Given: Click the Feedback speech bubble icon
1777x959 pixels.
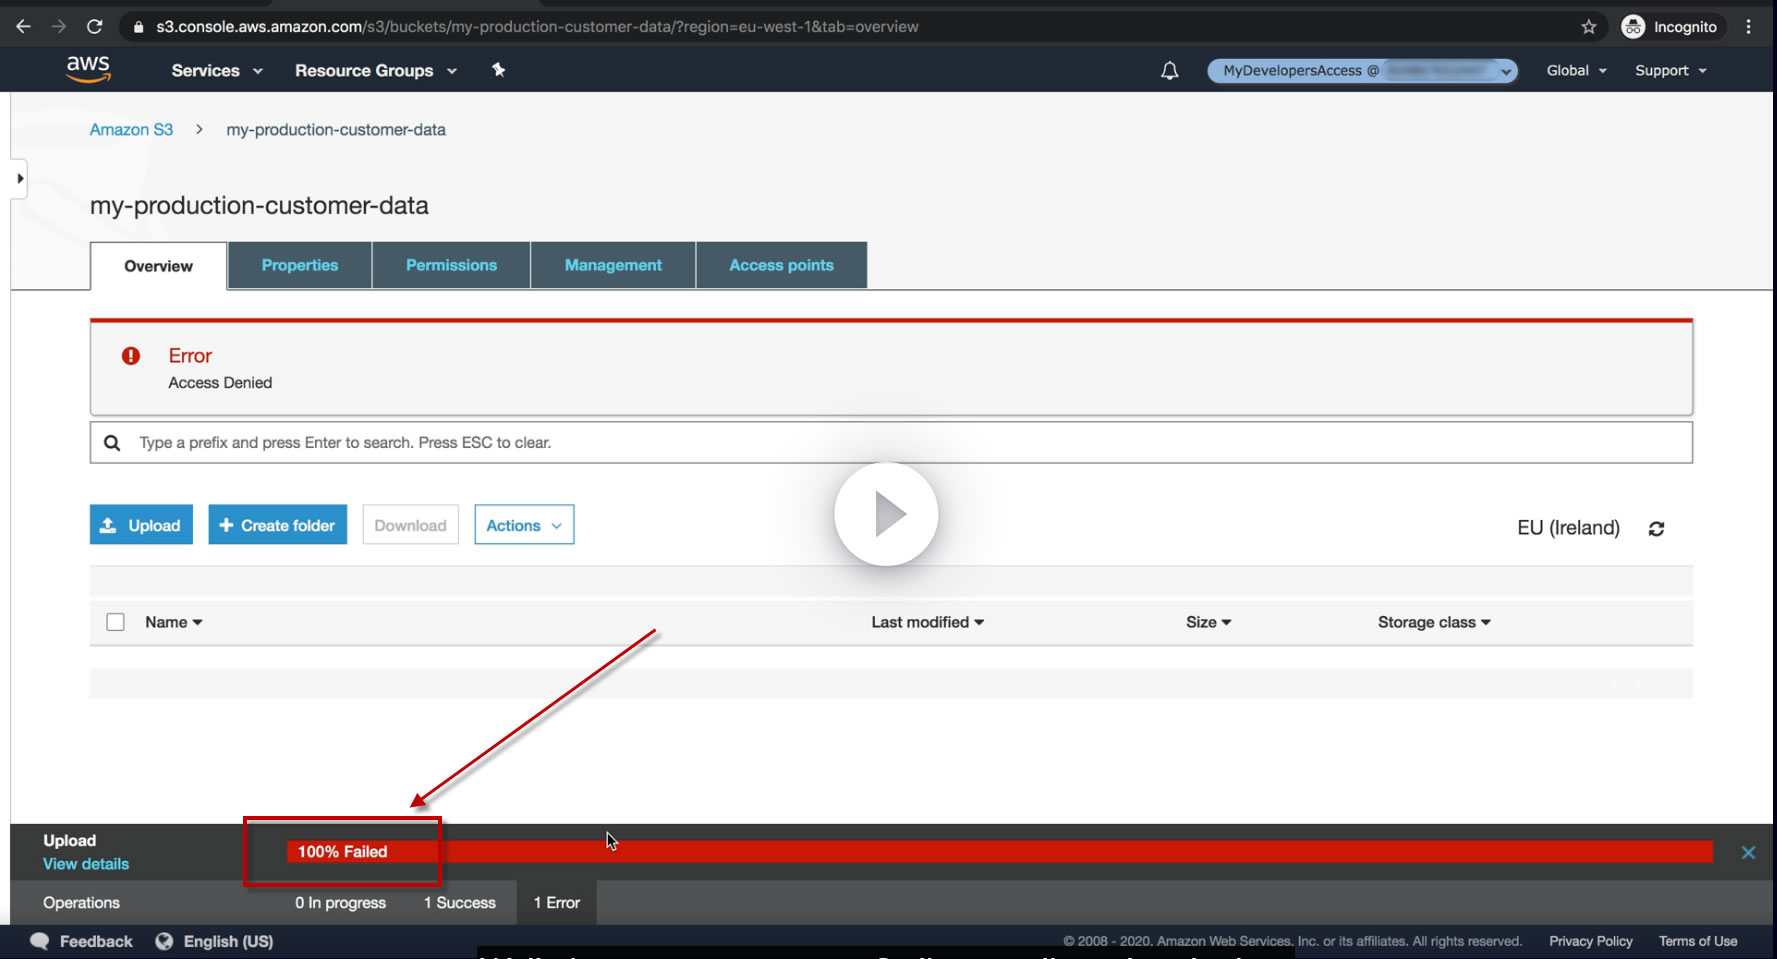Looking at the screenshot, I should pos(39,941).
